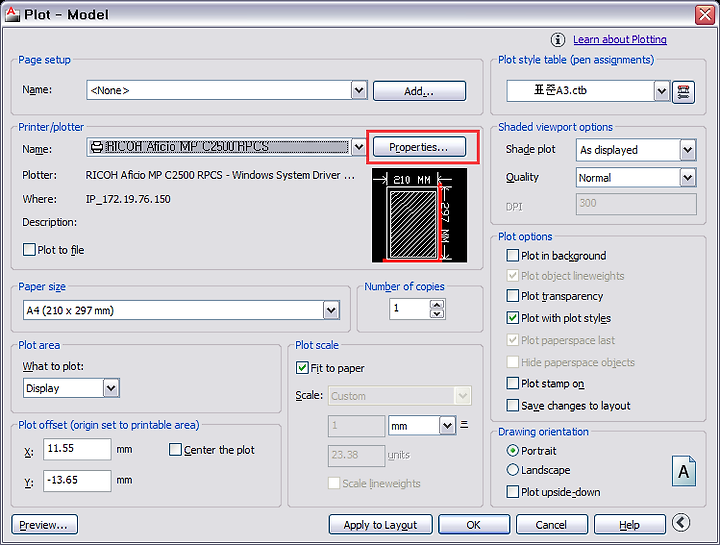Click the X plot offset field
720x545 pixels.
pos(77,449)
